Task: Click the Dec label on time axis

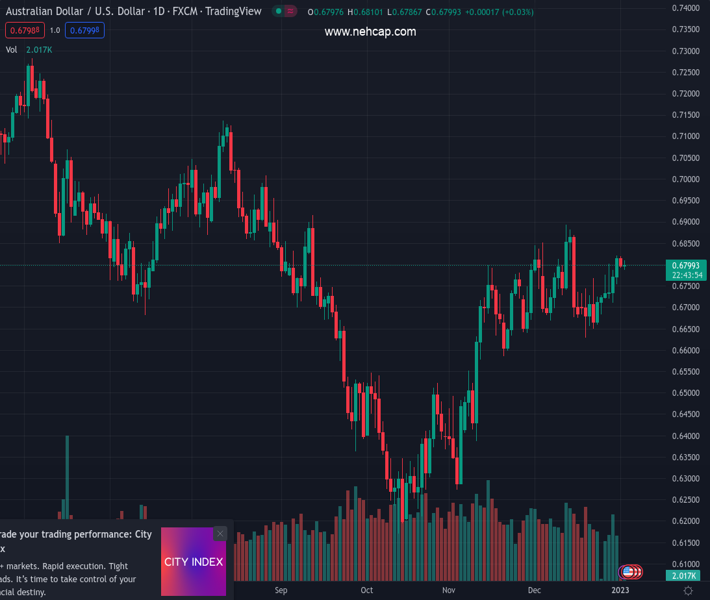Action: [x=533, y=591]
